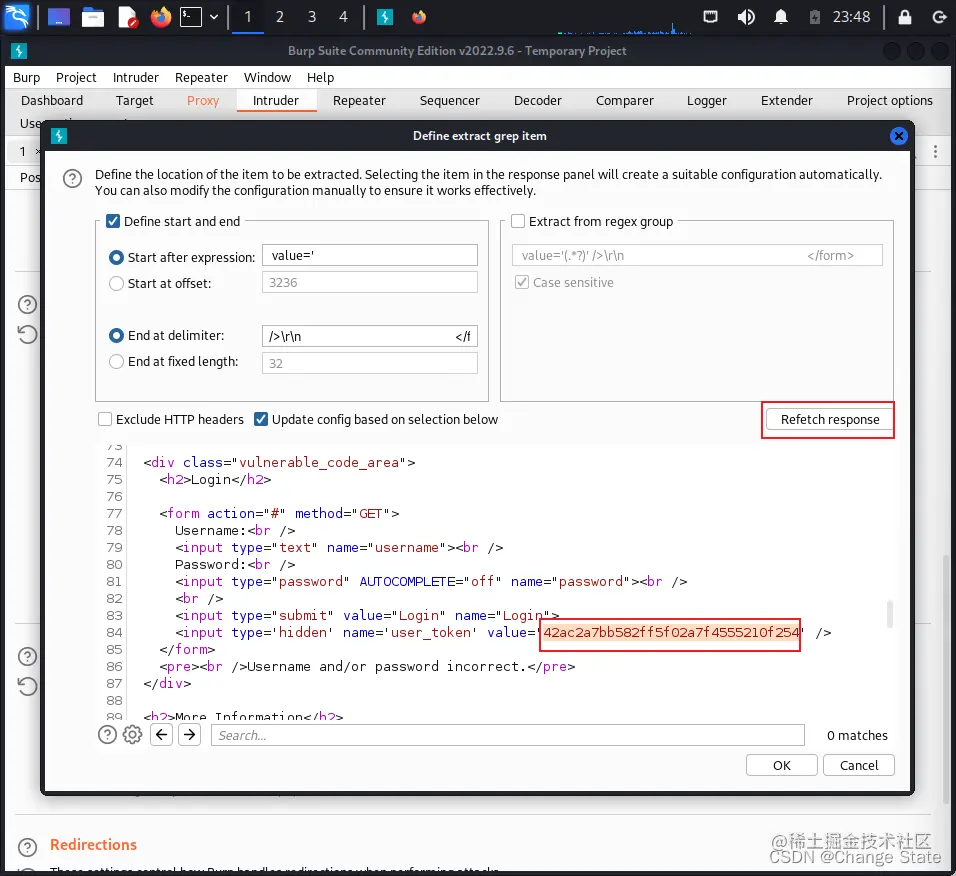Viewport: 956px width, 876px height.
Task: Switch to the Sequencer tab
Action: (x=449, y=101)
